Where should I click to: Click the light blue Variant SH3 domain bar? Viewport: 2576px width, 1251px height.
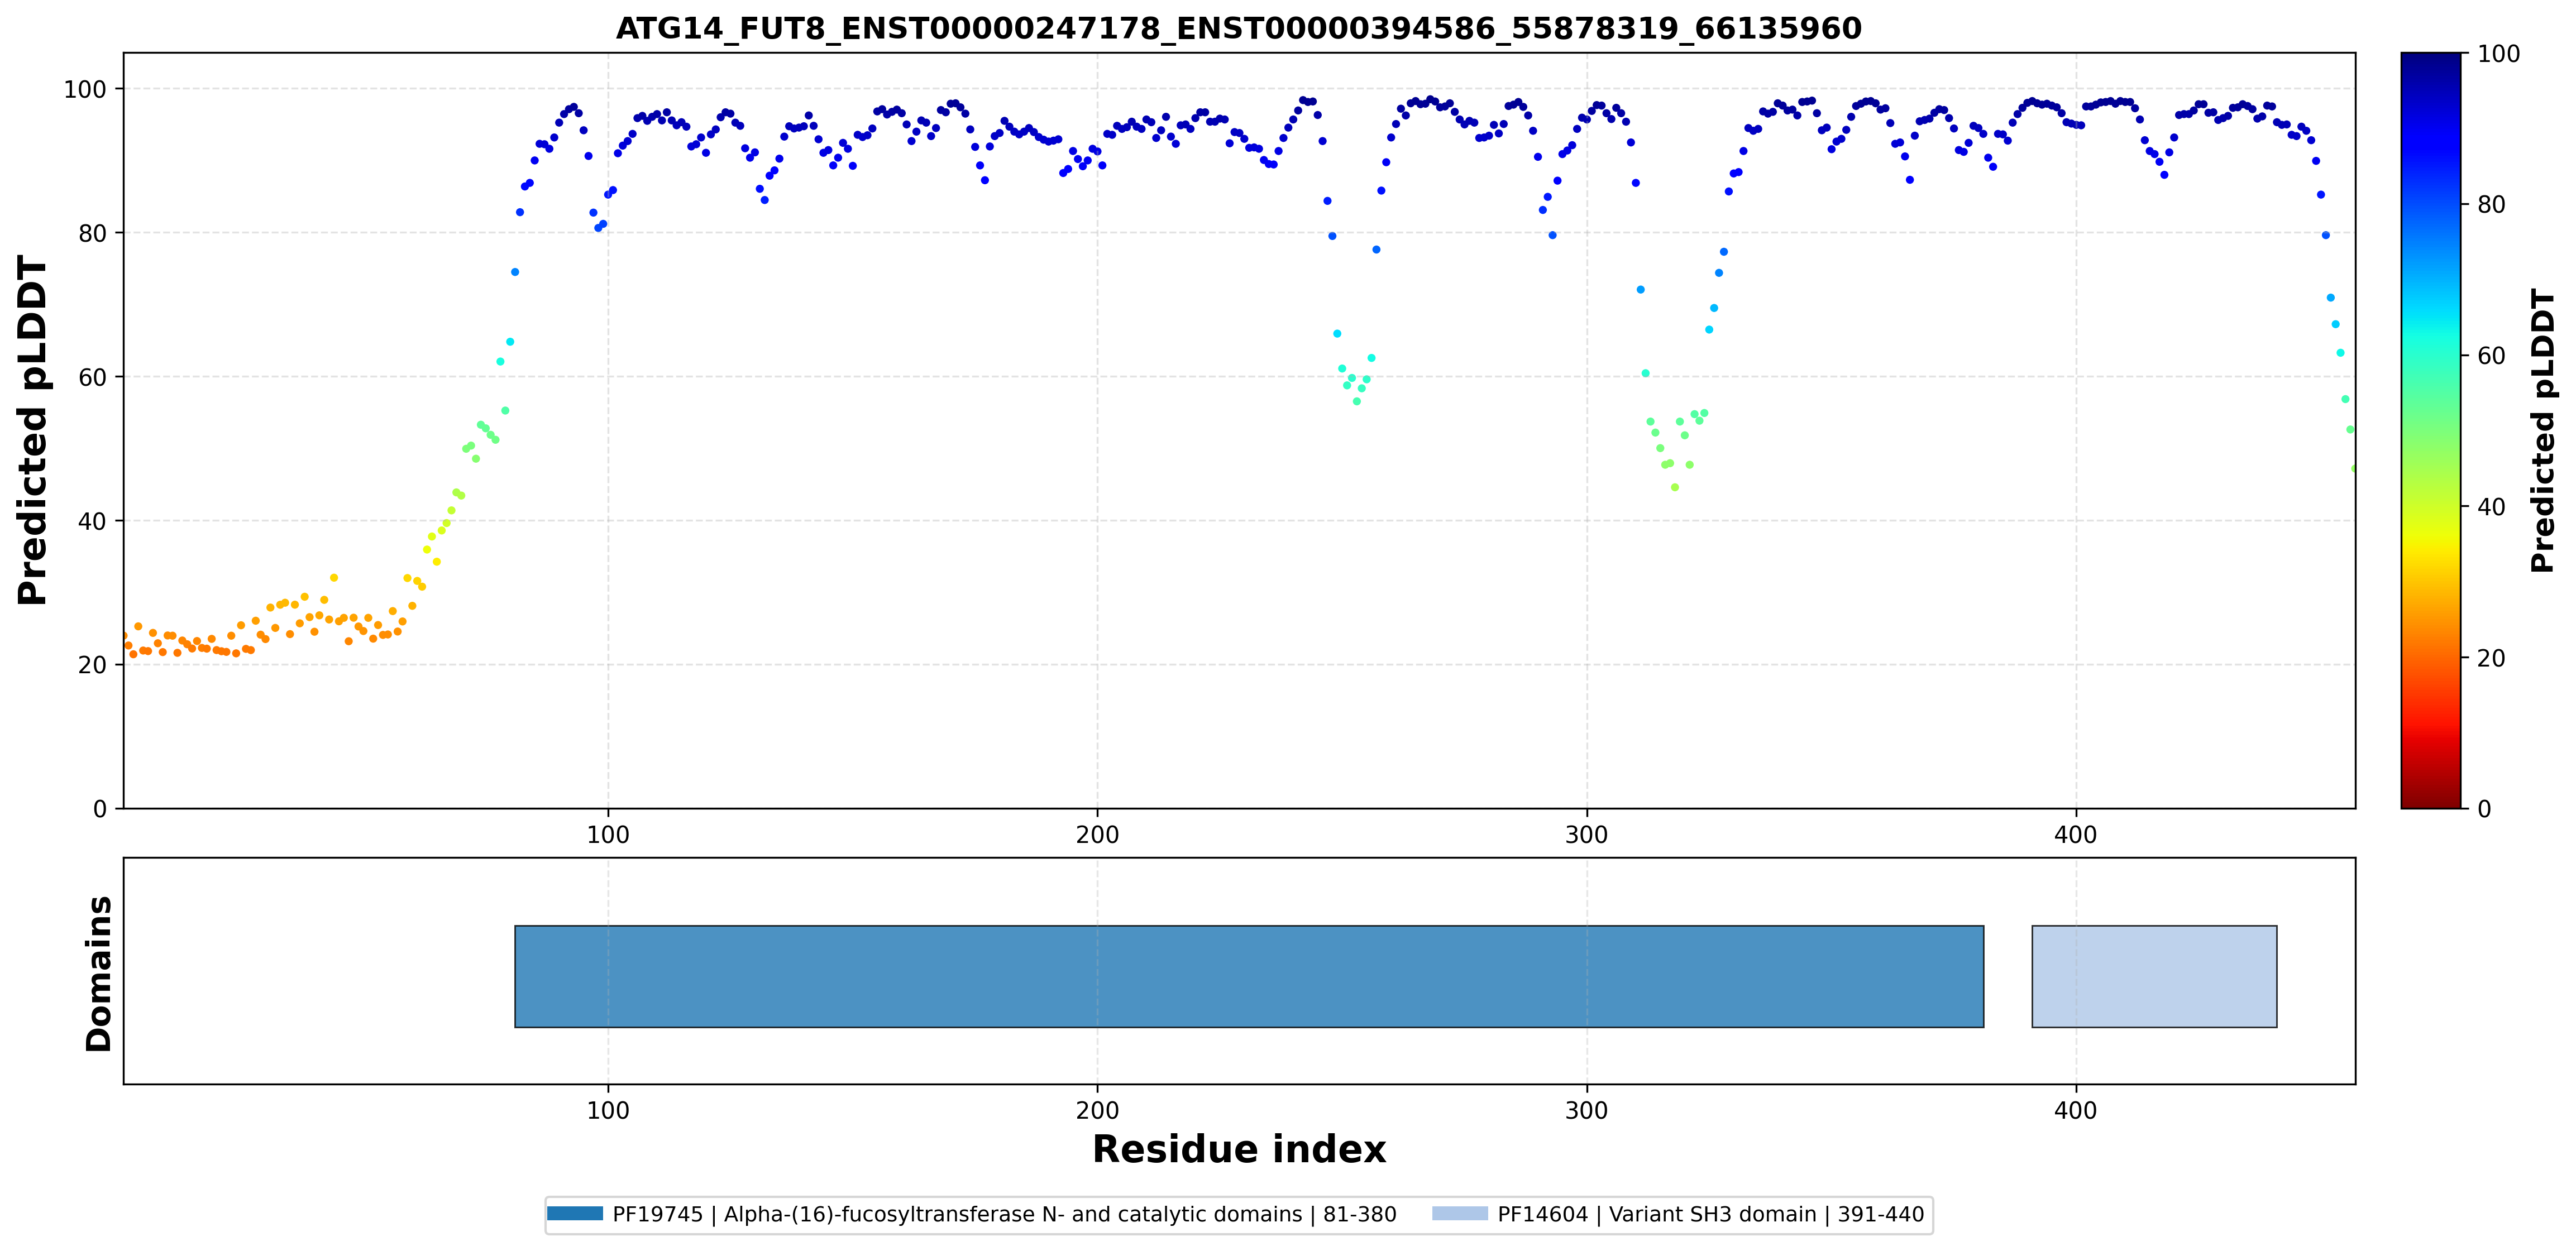coord(2154,976)
